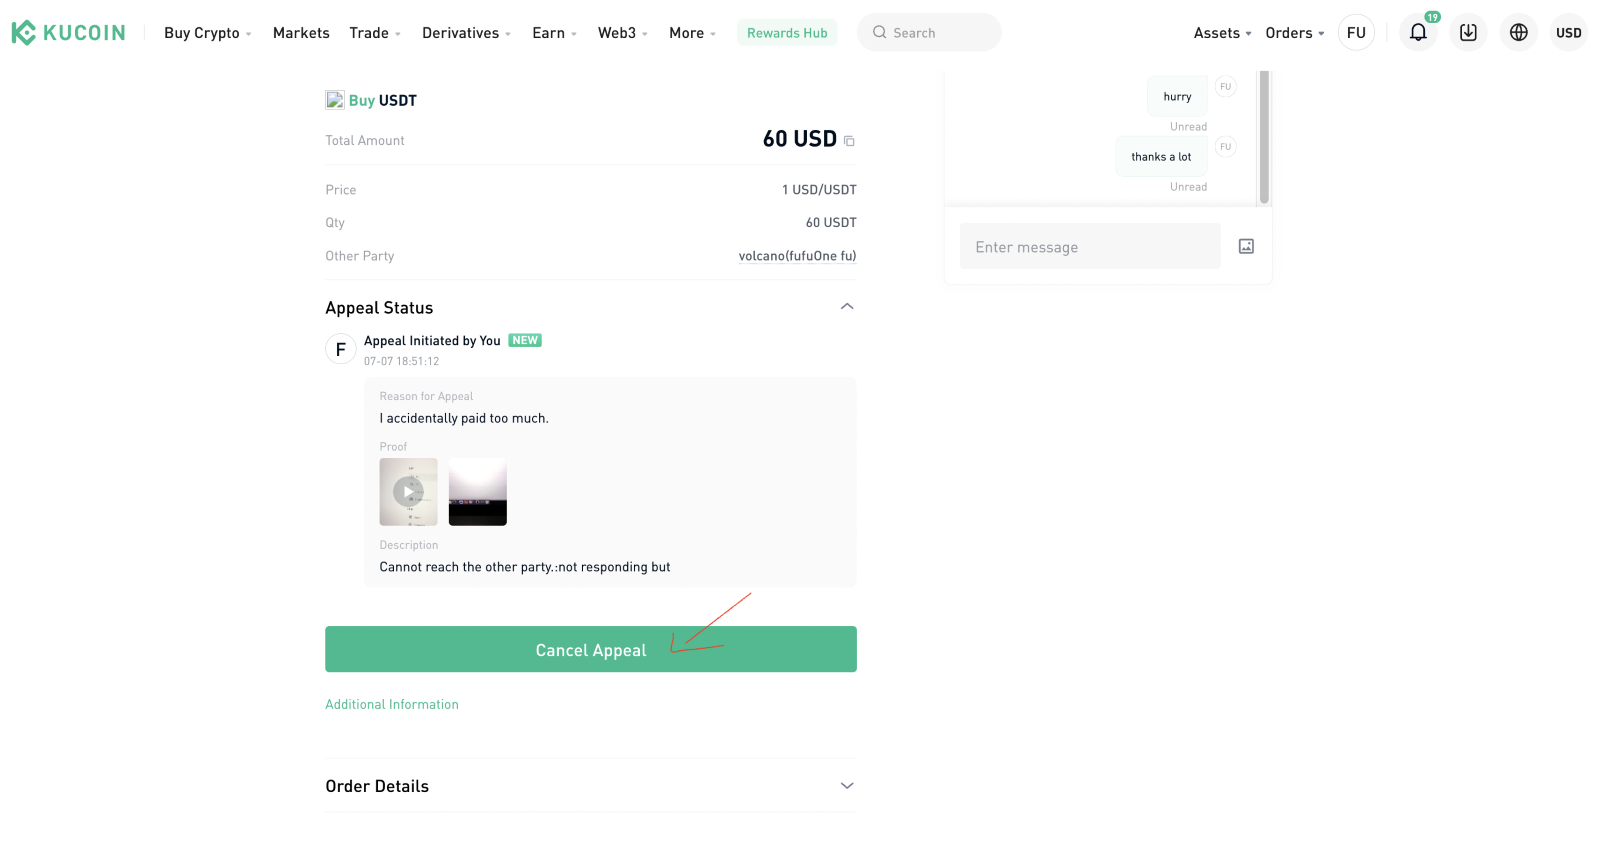This screenshot has width=1600, height=856.
Task: Play the proof video thumbnail
Action: [x=408, y=492]
